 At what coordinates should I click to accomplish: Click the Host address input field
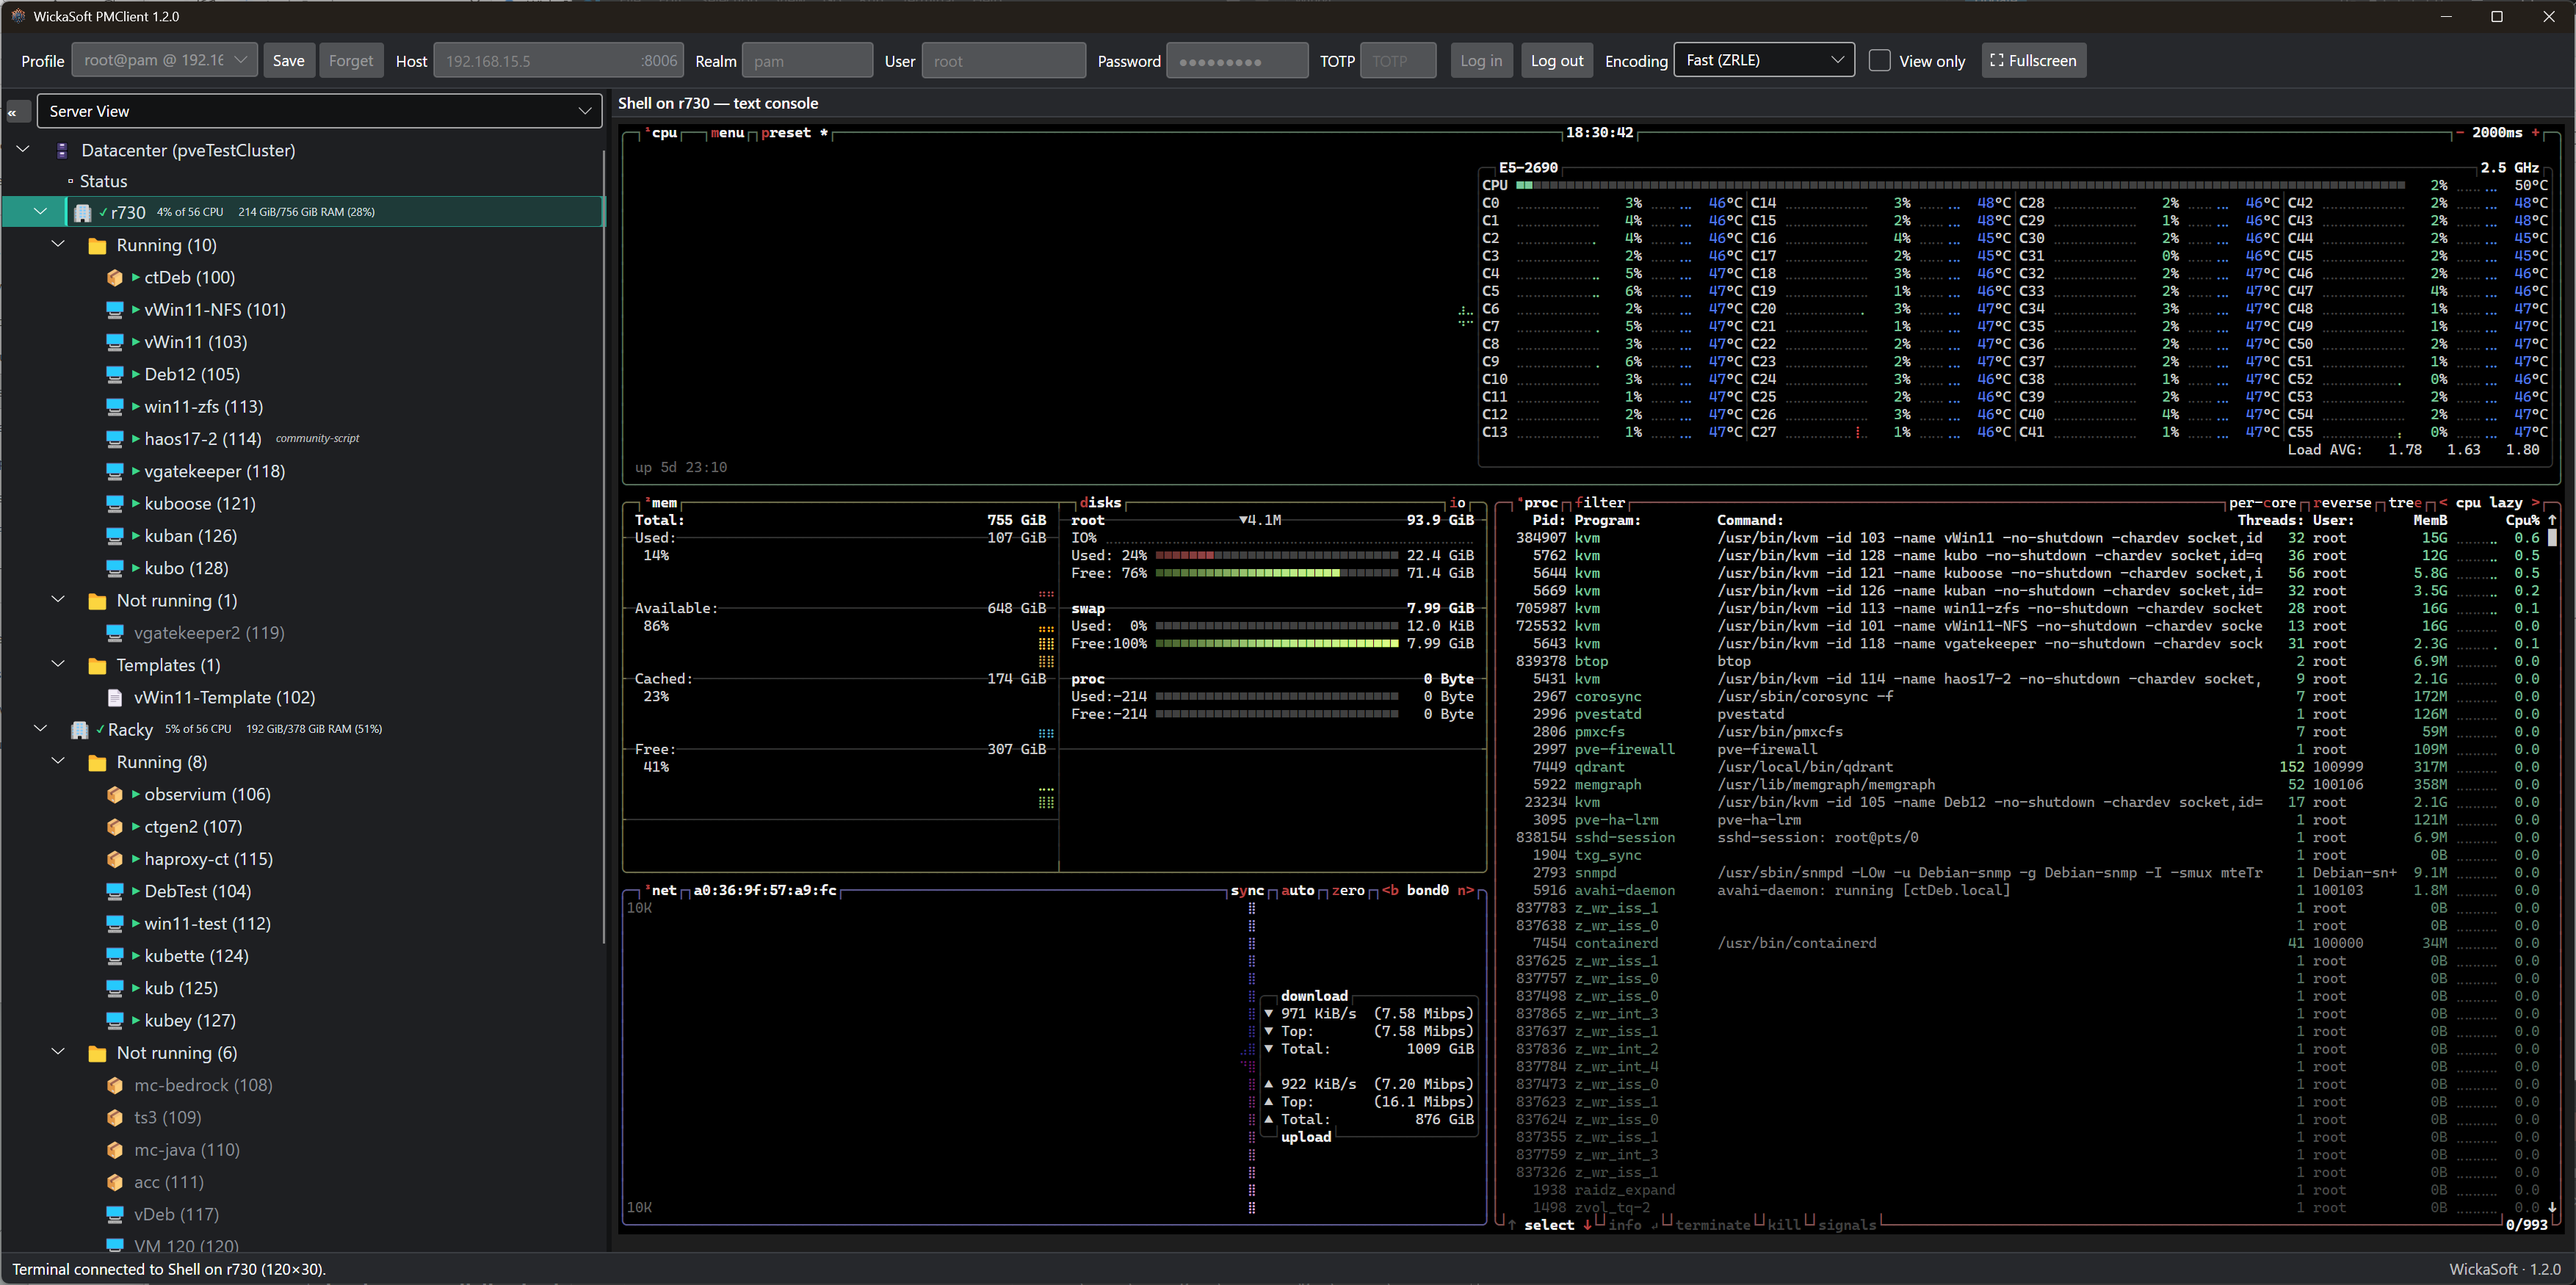pyautogui.click(x=560, y=61)
